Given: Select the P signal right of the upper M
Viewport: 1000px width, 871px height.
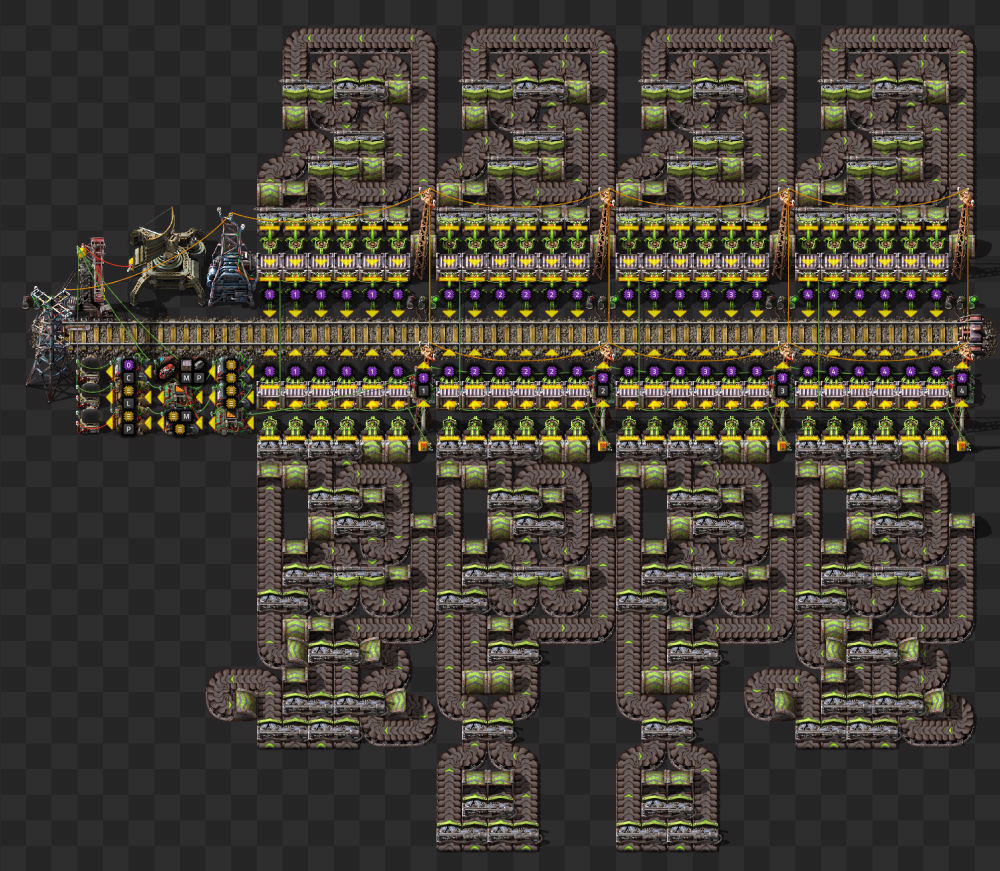Looking at the screenshot, I should click(199, 378).
